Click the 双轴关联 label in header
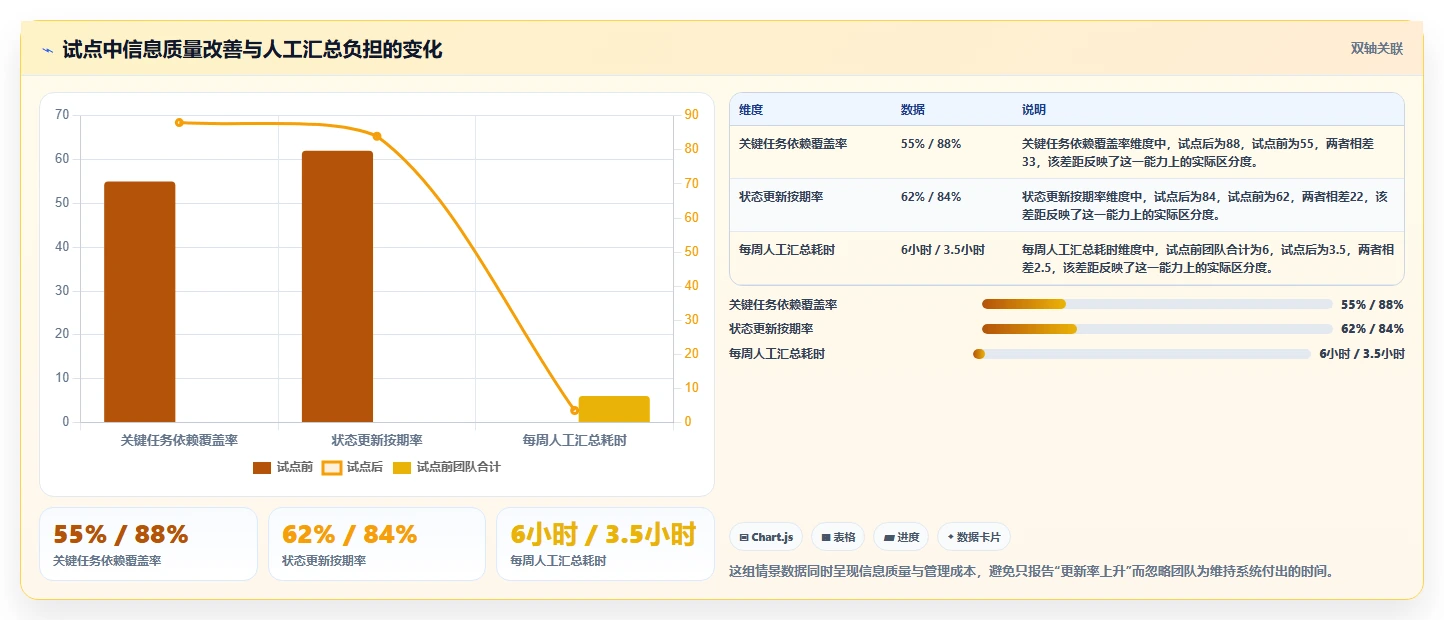 pos(1377,48)
